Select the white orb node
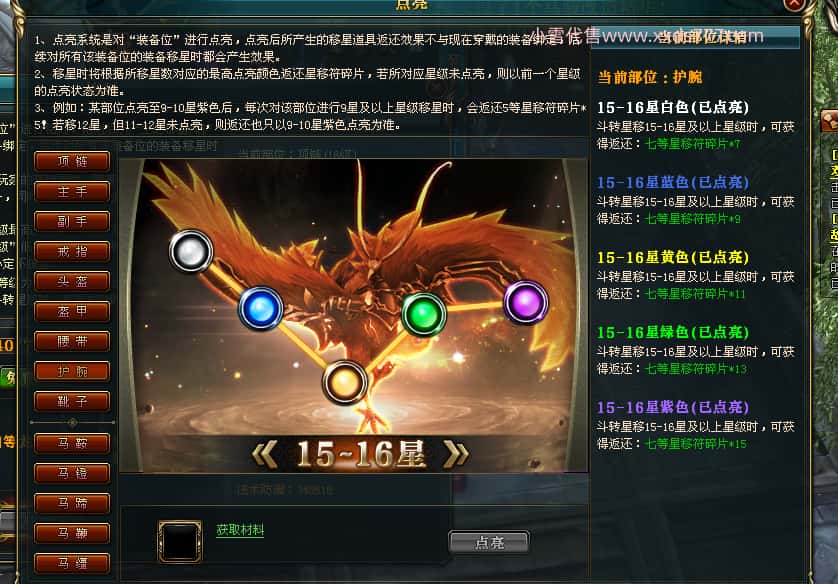 coord(191,251)
